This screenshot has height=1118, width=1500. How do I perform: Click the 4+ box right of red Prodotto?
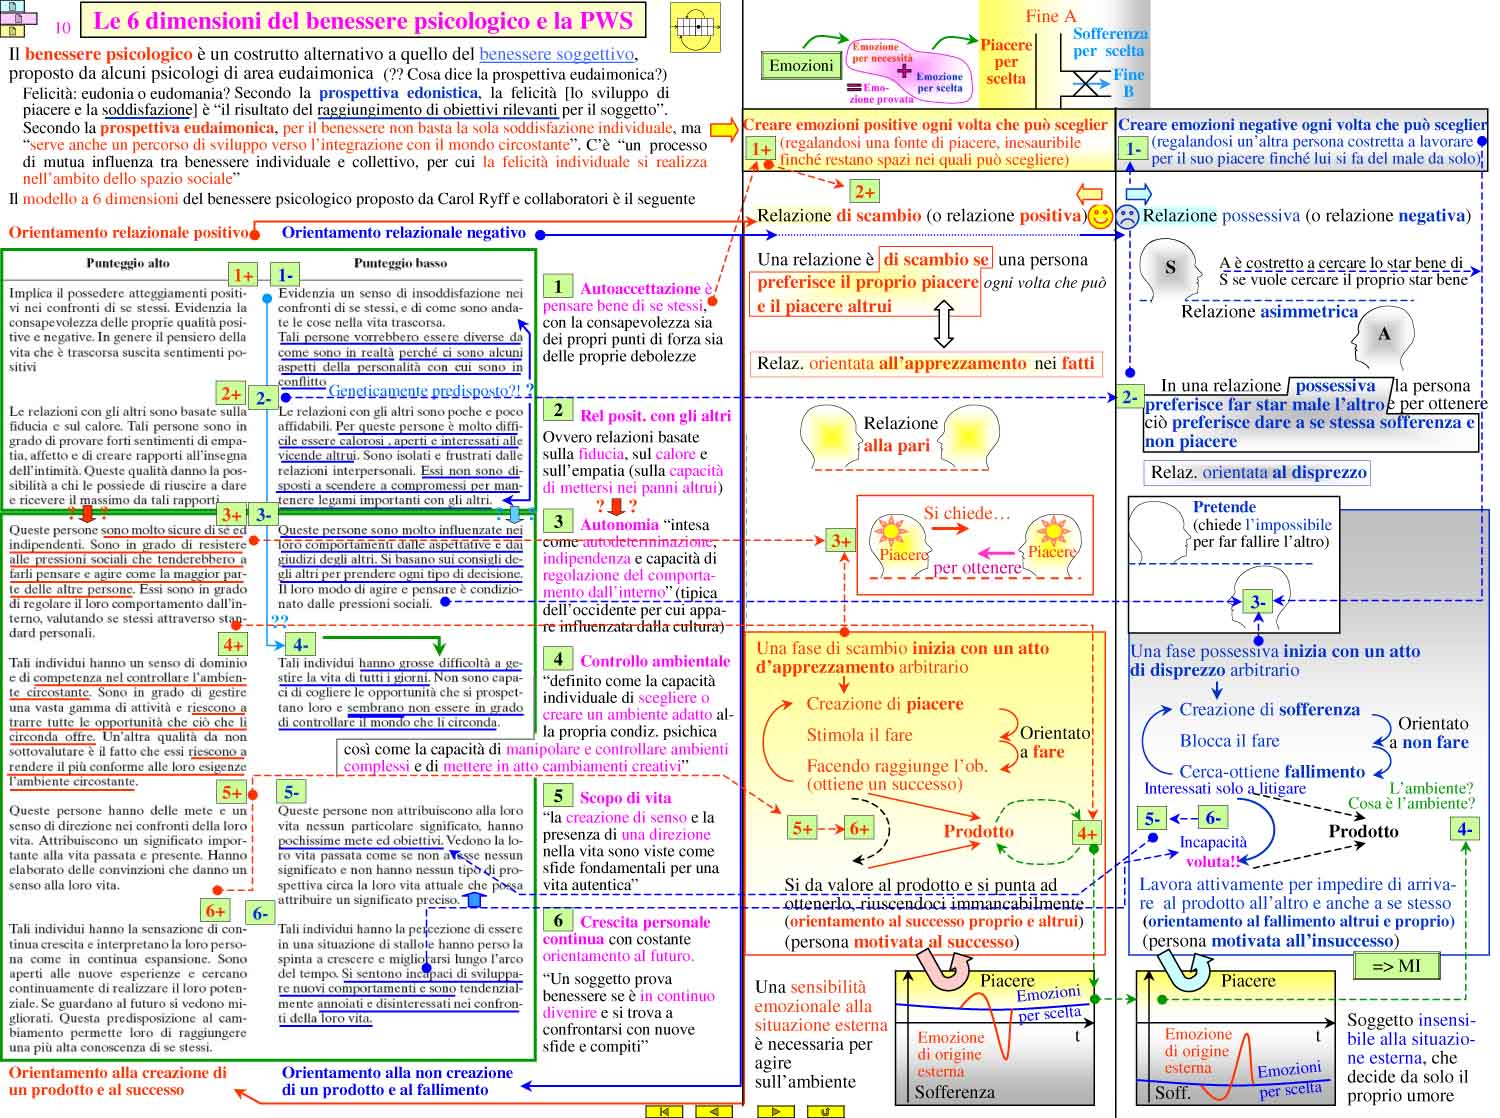1087,833
